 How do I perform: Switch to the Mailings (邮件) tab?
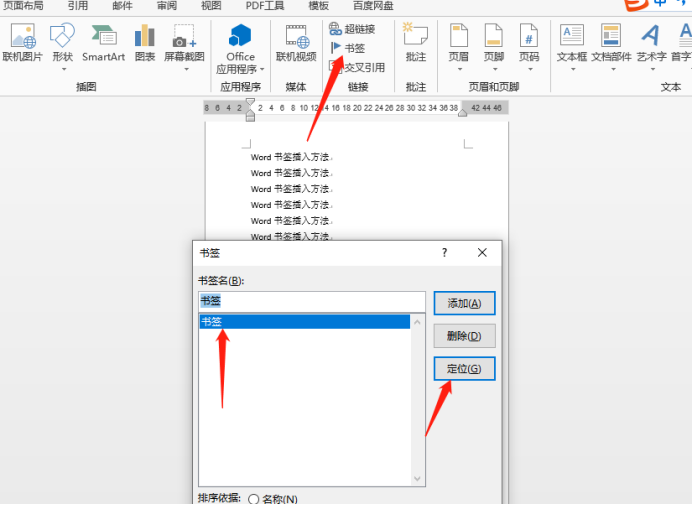click(x=122, y=6)
